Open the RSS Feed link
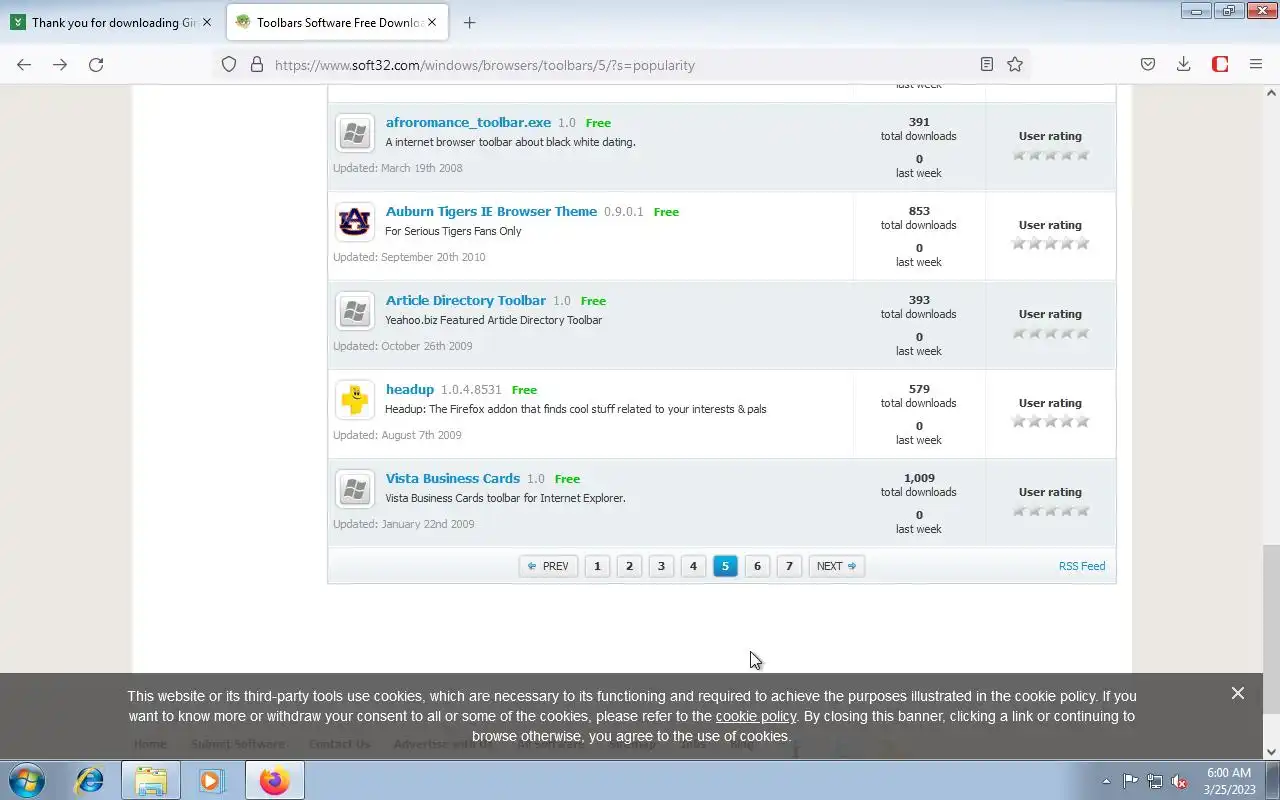 1082,566
